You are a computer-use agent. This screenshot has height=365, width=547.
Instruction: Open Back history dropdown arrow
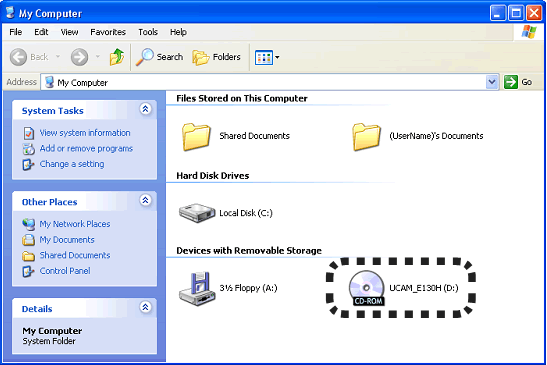(58, 57)
